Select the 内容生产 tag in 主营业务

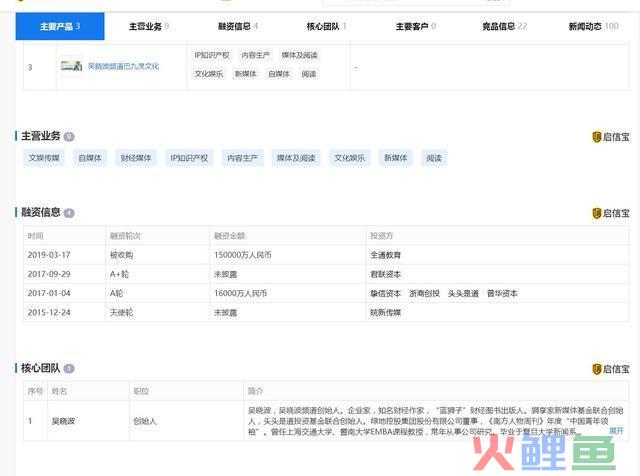[242, 158]
